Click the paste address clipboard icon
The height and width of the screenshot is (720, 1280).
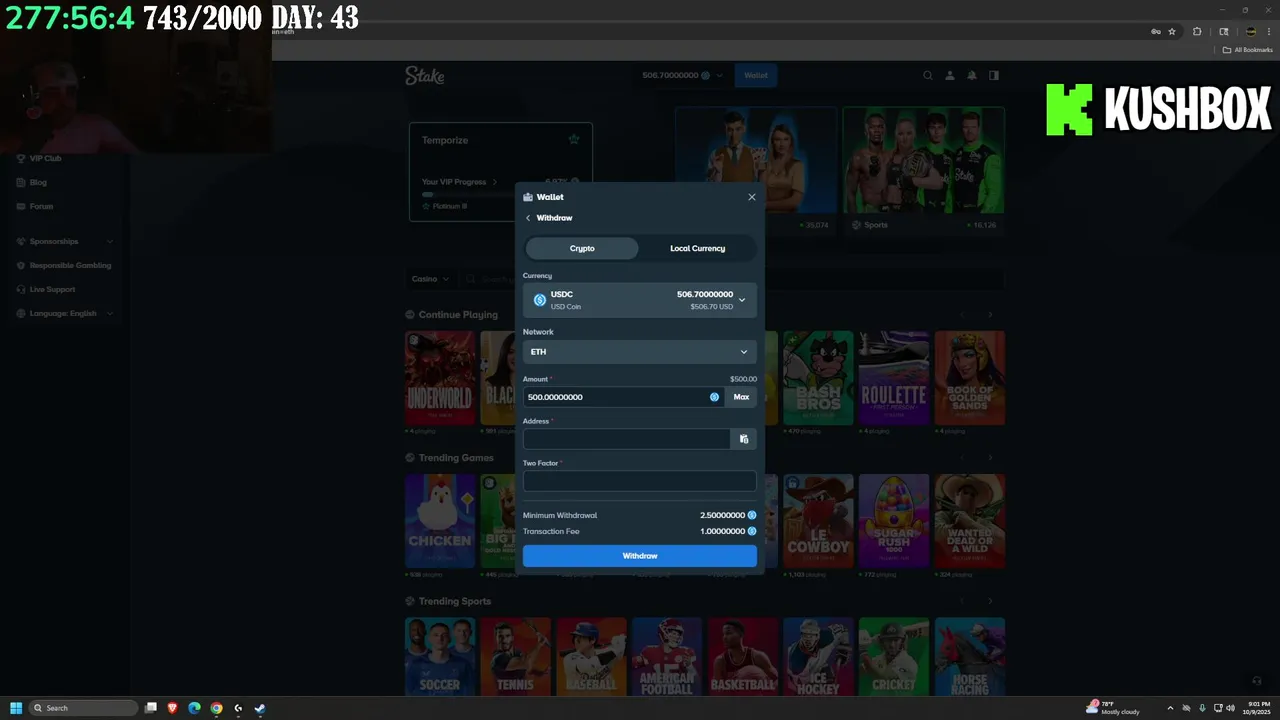pos(744,439)
